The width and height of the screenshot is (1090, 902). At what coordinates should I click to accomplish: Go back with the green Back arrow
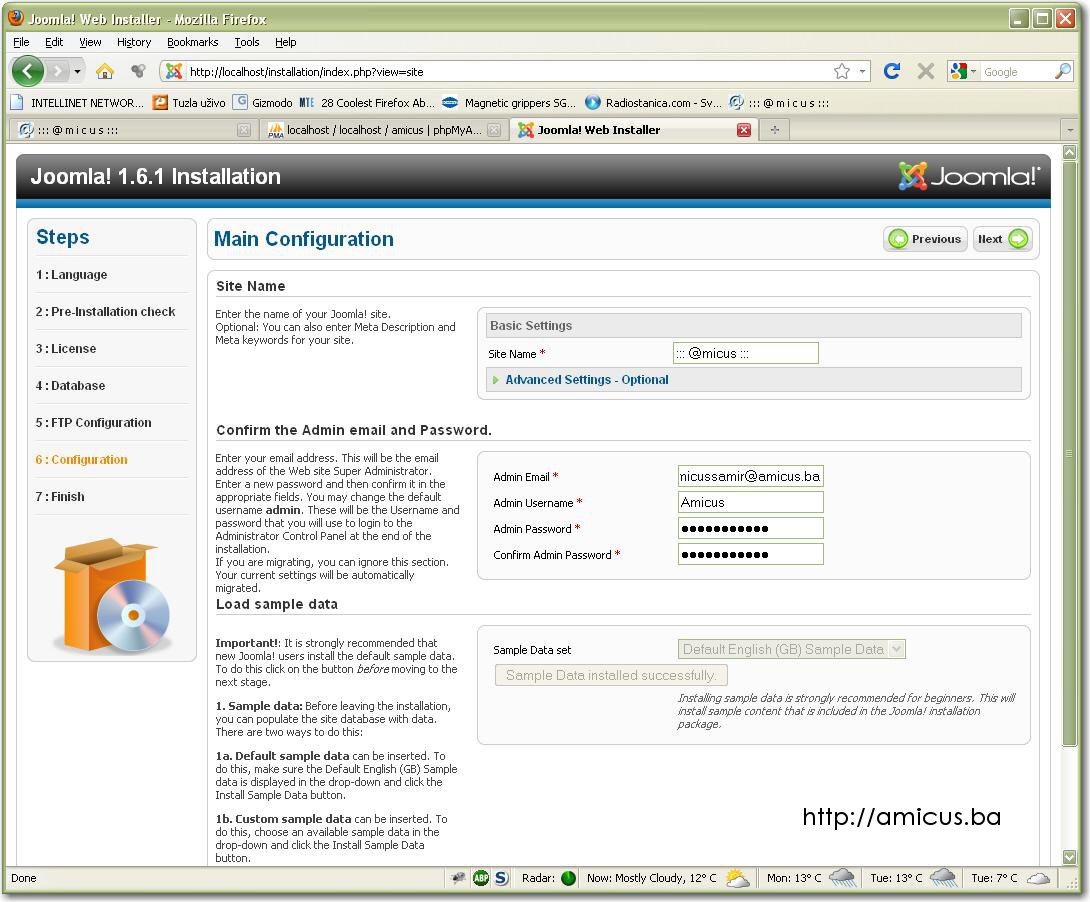(27, 71)
